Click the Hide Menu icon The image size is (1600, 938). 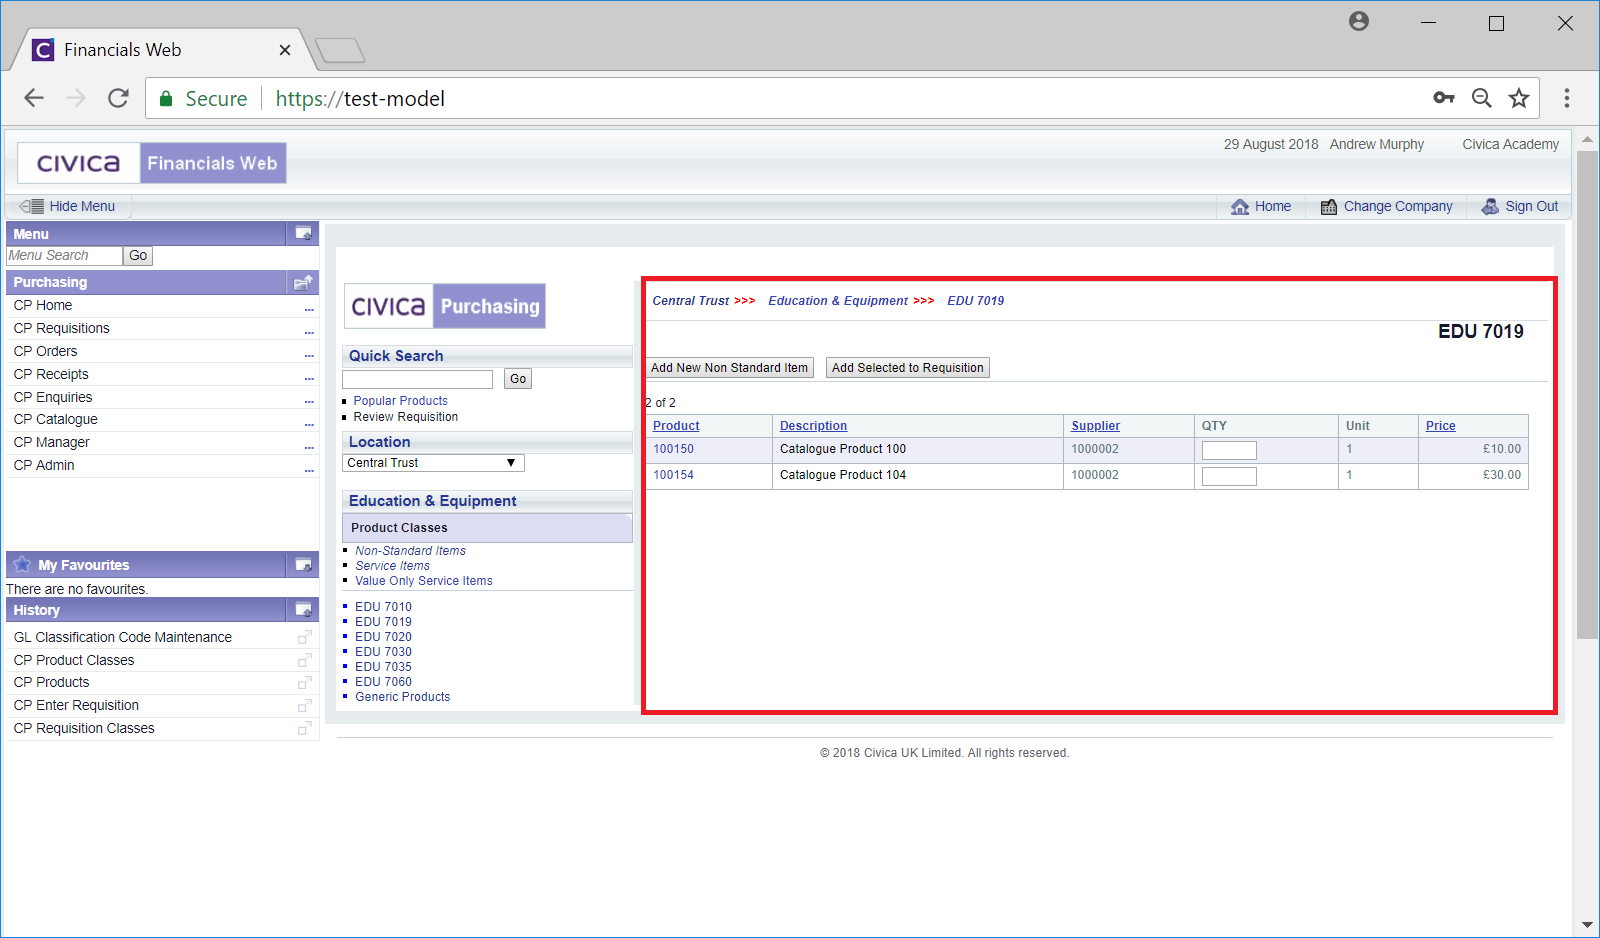32,206
